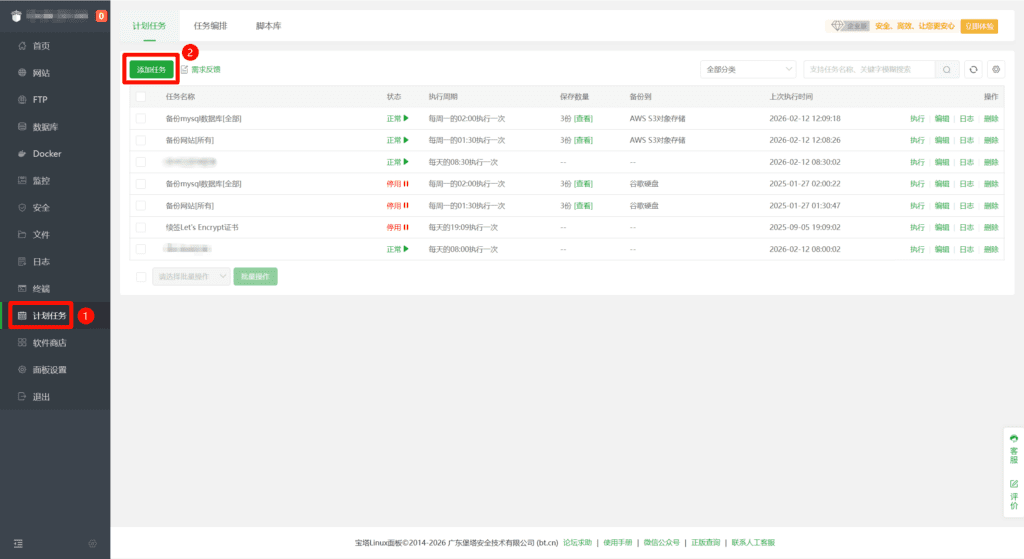Click the red notification badge in sidebar header
This screenshot has width=1024, height=559.
pyautogui.click(x=101, y=16)
